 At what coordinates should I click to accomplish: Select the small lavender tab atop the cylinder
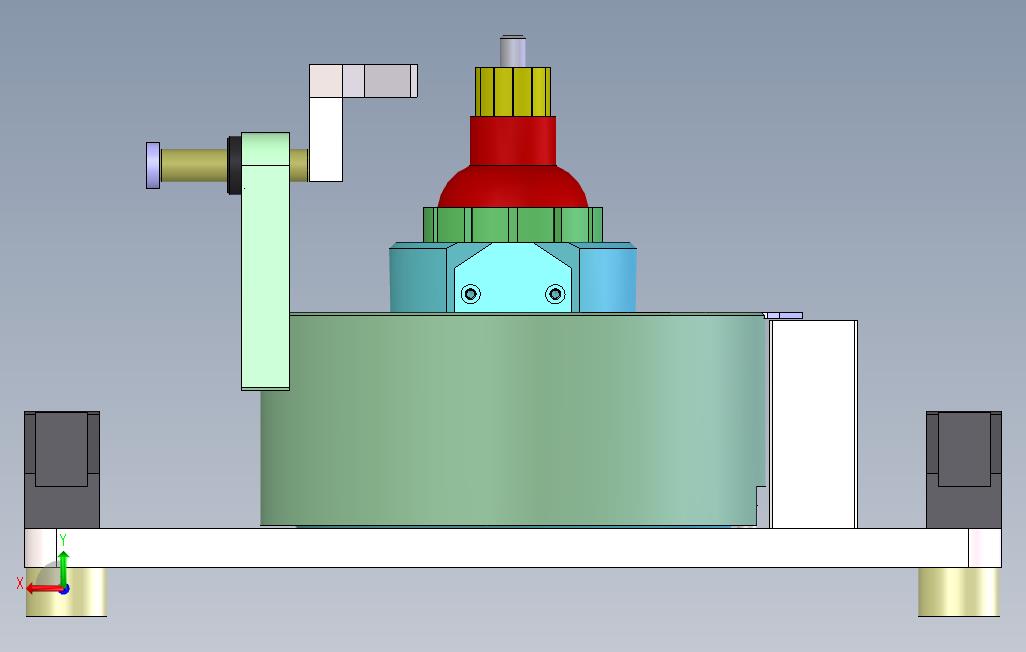coord(785,316)
